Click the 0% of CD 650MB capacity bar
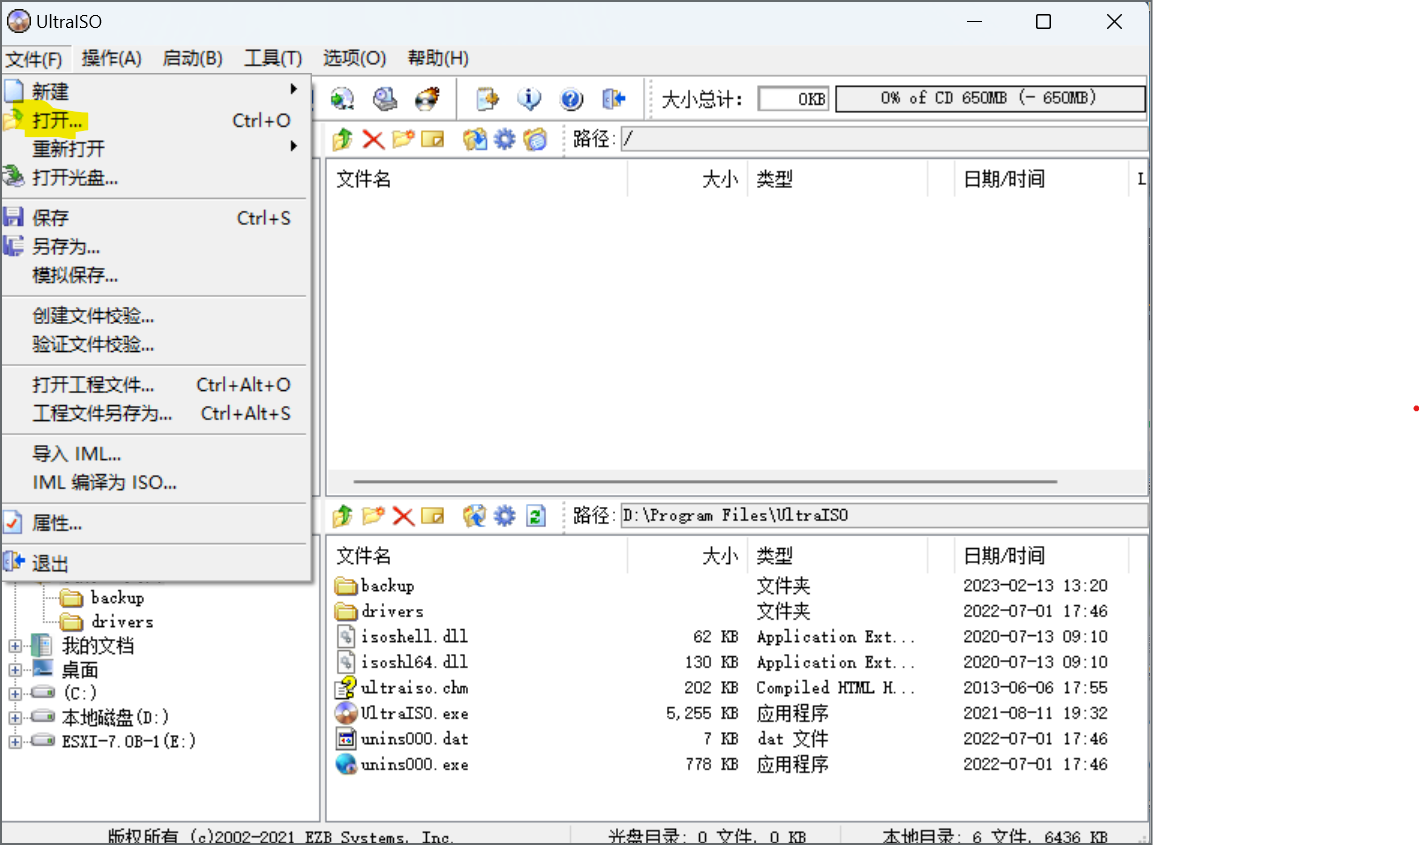 [990, 98]
